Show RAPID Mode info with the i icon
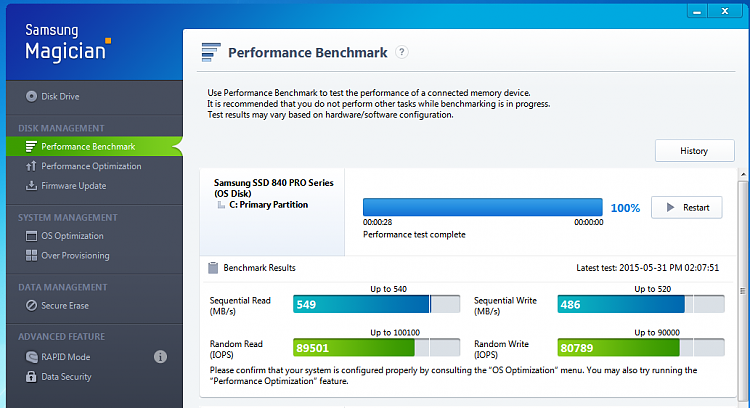Viewport: 750px width, 408px height. point(160,356)
